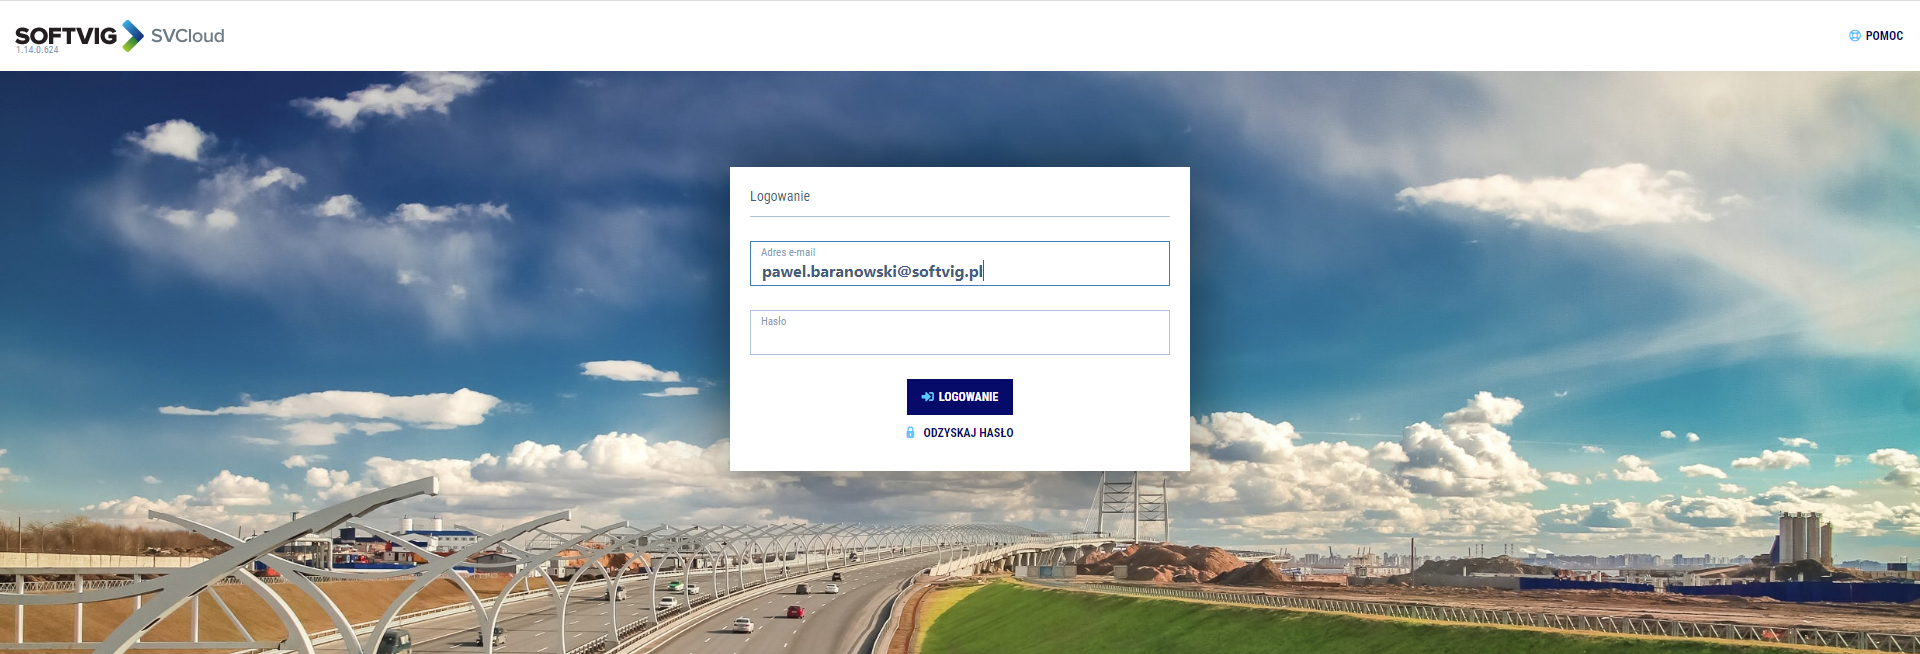Click the sign-in arrow icon on LOGOWANIE button
Viewport: 1920px width, 654px height.
(x=927, y=397)
